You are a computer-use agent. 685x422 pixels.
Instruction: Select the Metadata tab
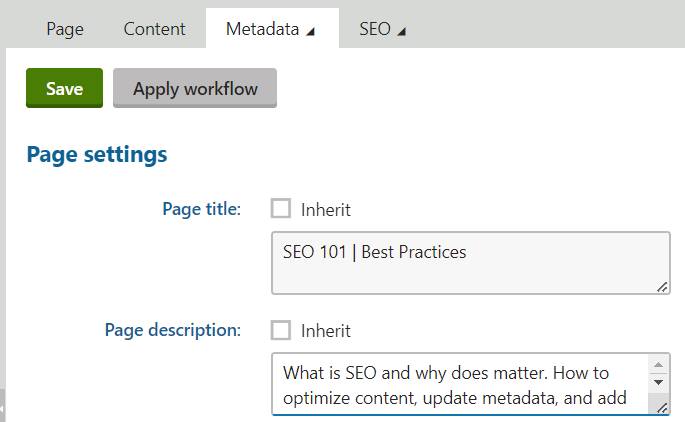(262, 29)
